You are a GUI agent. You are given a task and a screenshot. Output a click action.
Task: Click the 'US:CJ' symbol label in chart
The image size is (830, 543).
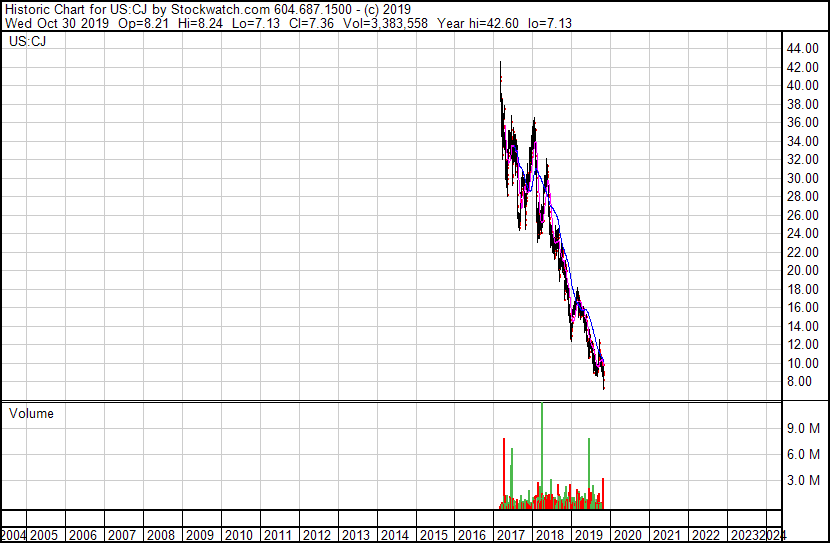tap(28, 41)
